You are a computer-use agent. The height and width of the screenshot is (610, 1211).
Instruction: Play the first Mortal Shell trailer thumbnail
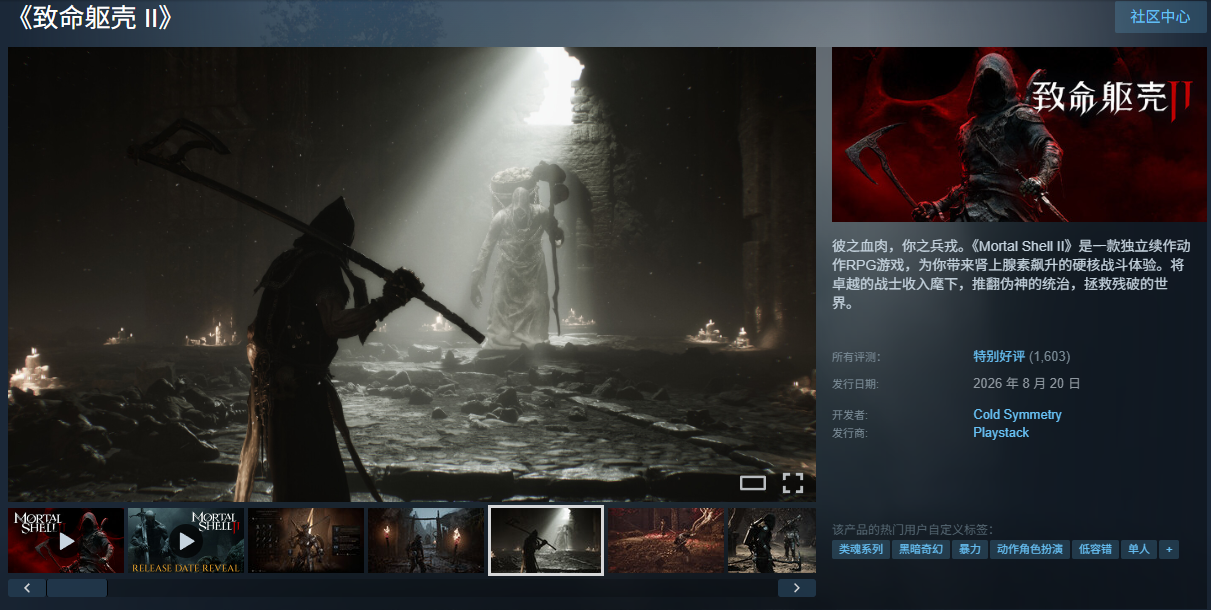click(x=66, y=541)
